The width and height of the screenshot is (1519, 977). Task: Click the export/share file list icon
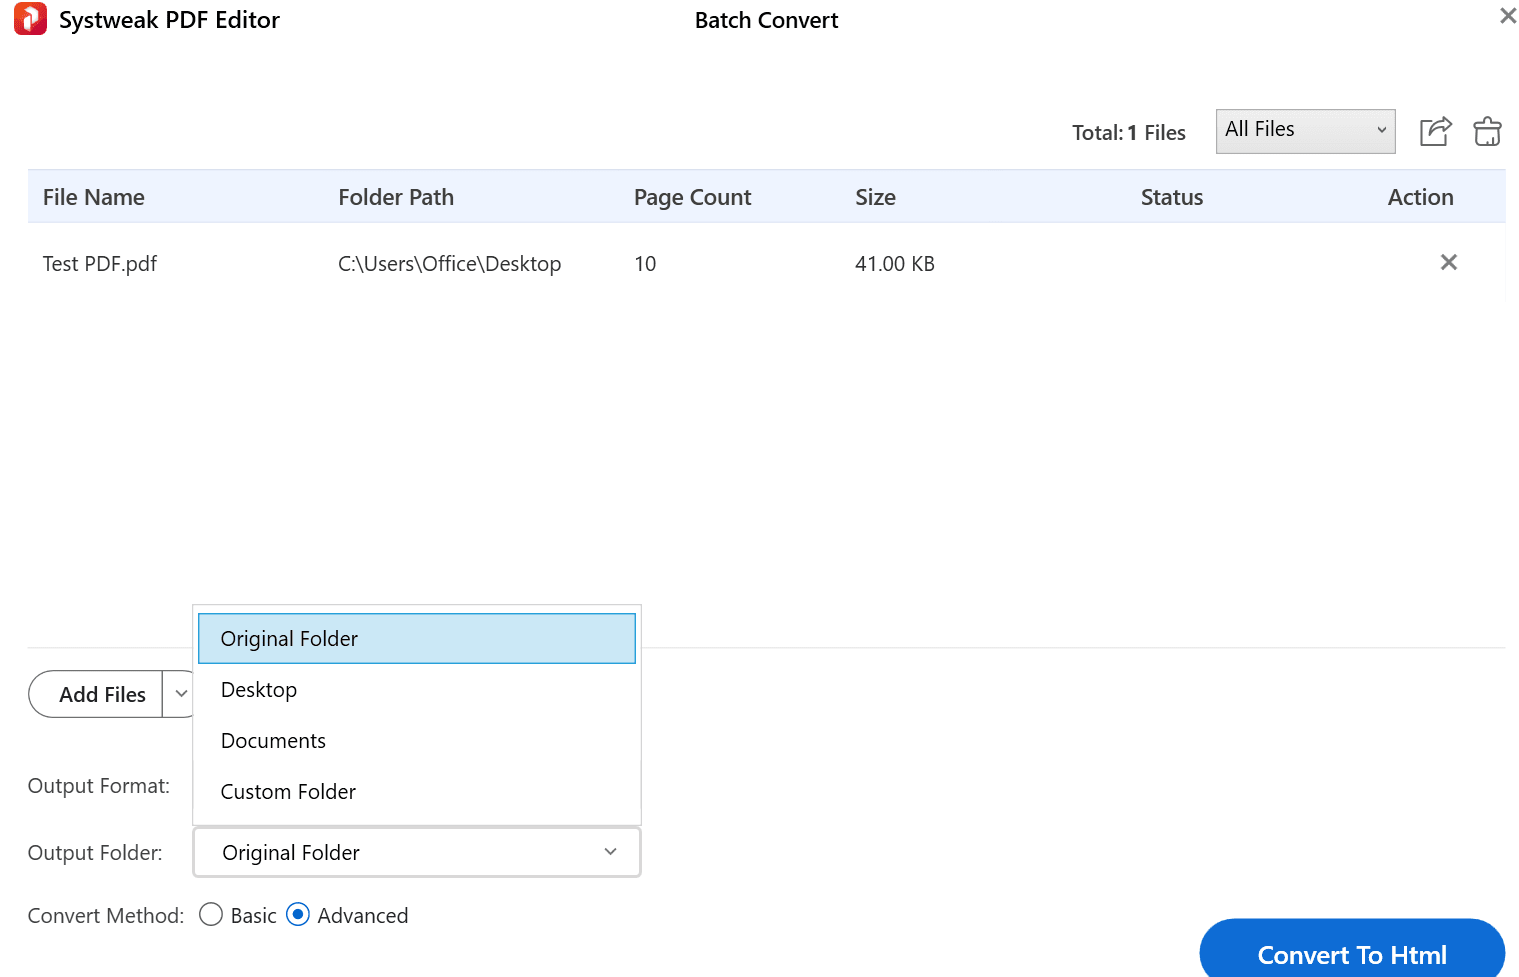[1435, 131]
